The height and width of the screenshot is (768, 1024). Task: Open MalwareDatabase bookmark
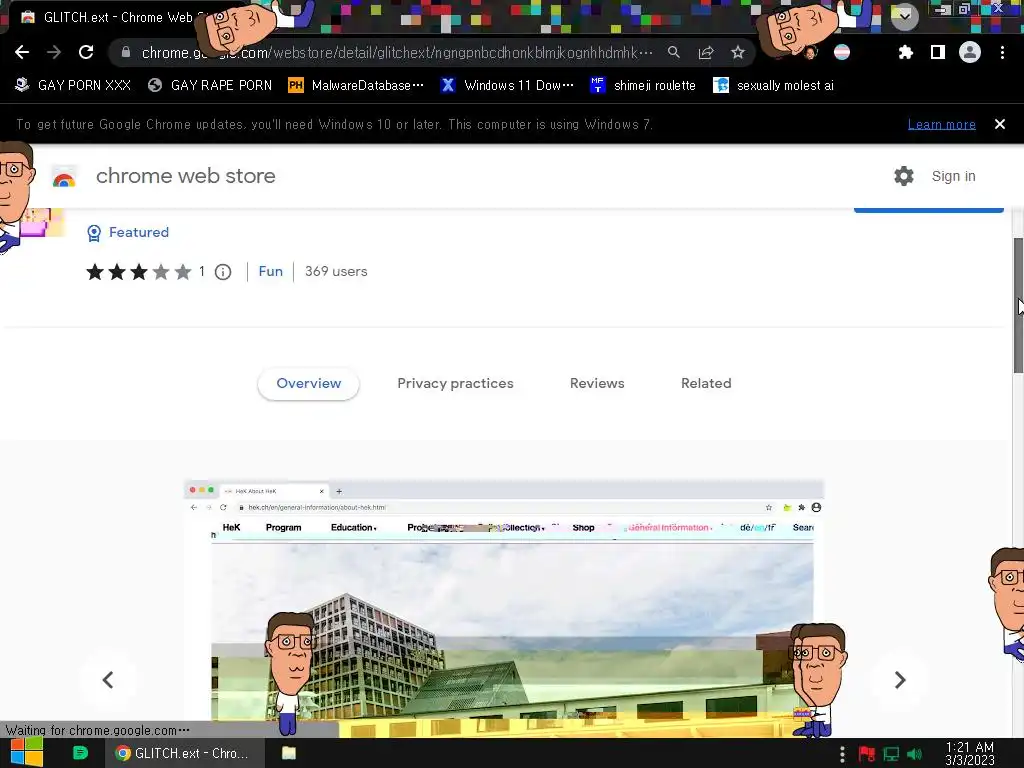pyautogui.click(x=356, y=86)
